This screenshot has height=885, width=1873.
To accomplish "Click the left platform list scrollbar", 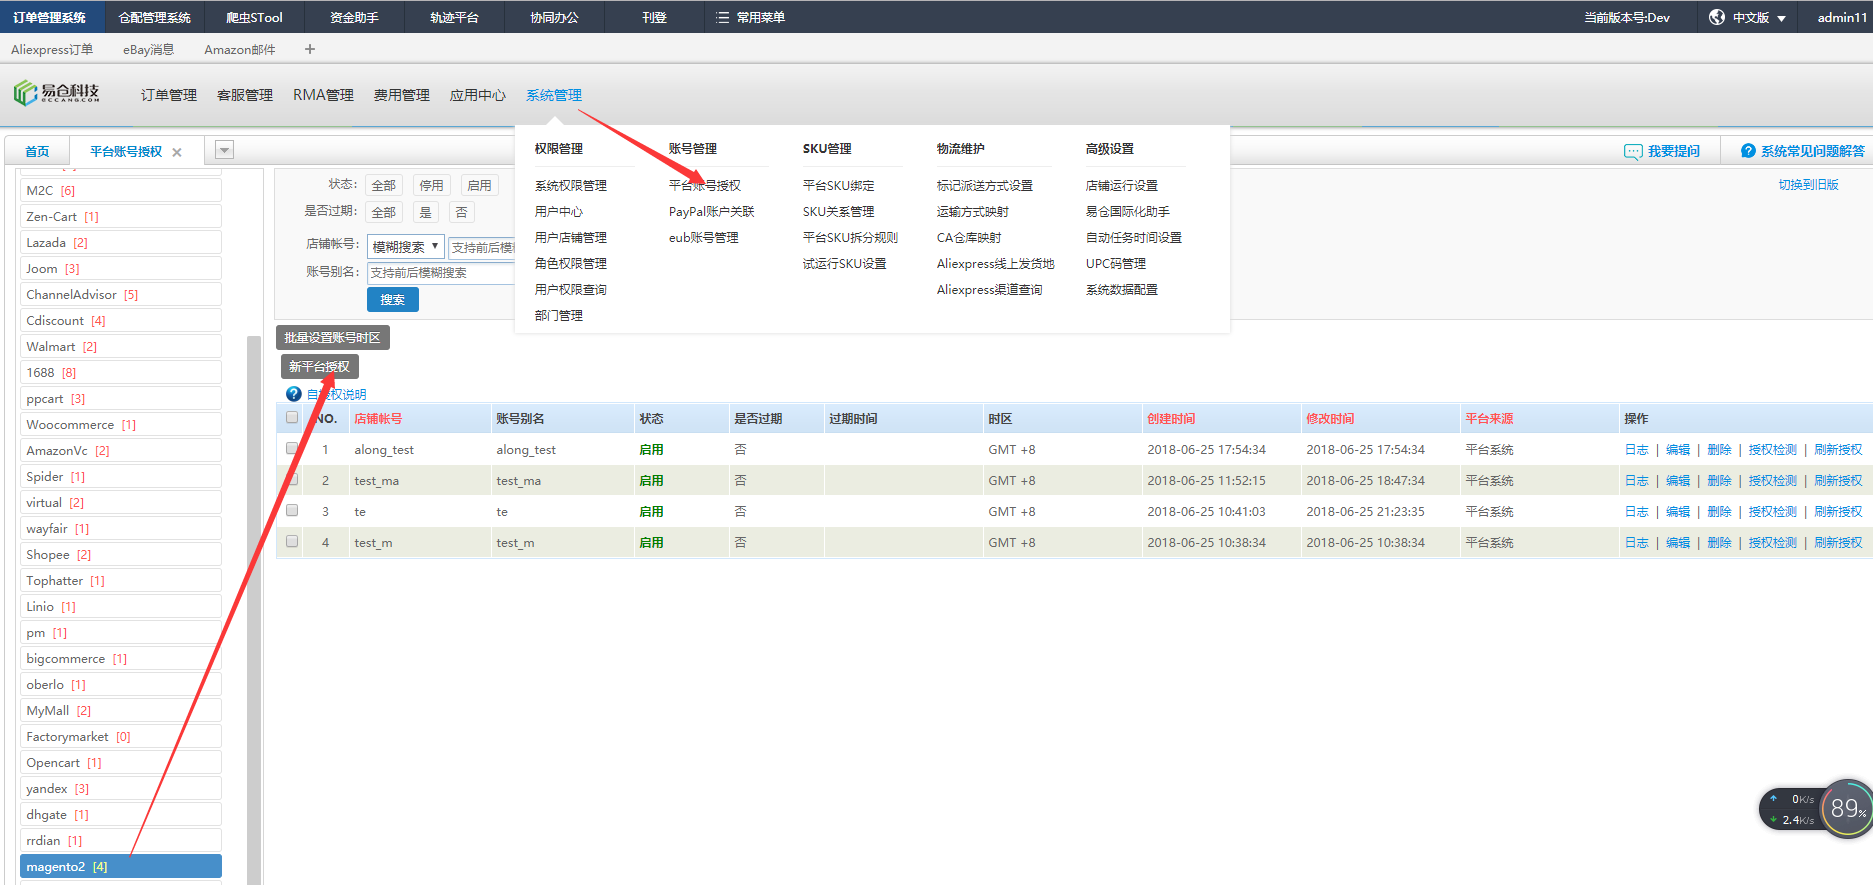I will (254, 600).
